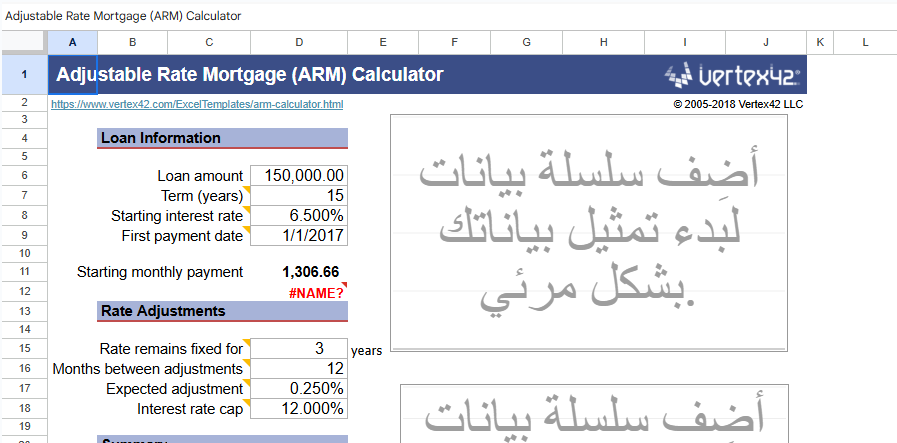The width and height of the screenshot is (897, 443).
Task: Select the Rate Adjustments section header cell
Action: (x=222, y=311)
